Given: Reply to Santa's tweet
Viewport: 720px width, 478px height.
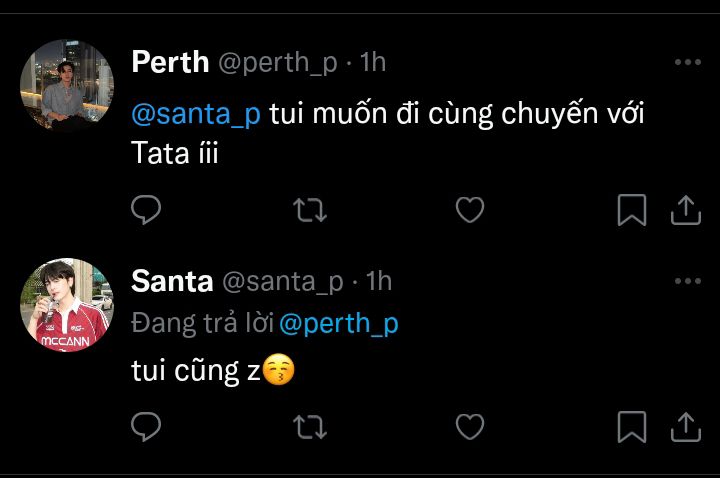Looking at the screenshot, I should click(147, 427).
